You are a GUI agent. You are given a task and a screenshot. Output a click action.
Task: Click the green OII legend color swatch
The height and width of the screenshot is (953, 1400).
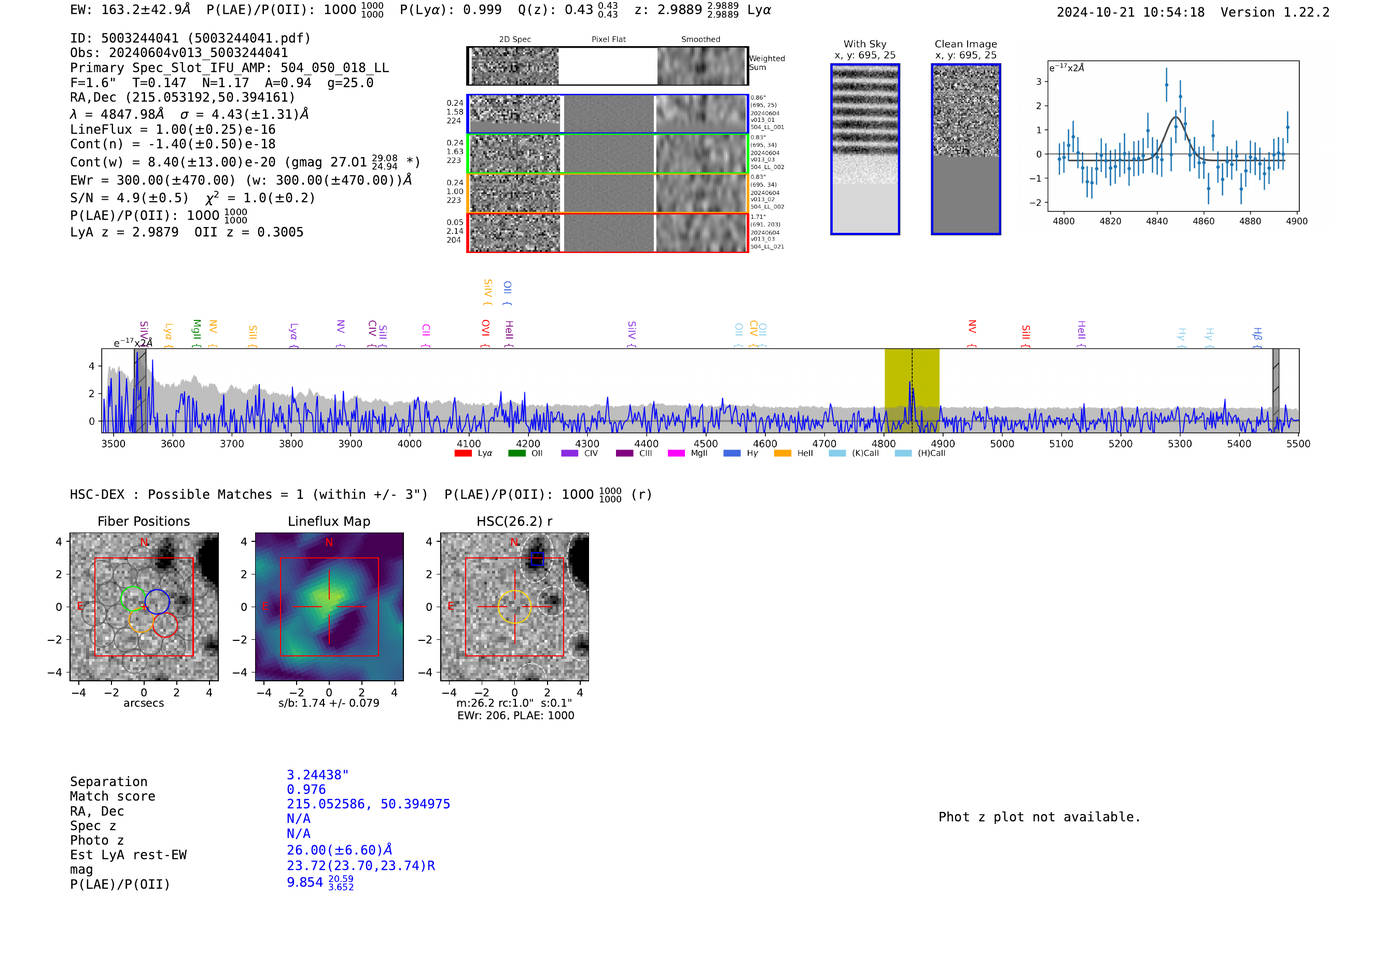coord(516,453)
